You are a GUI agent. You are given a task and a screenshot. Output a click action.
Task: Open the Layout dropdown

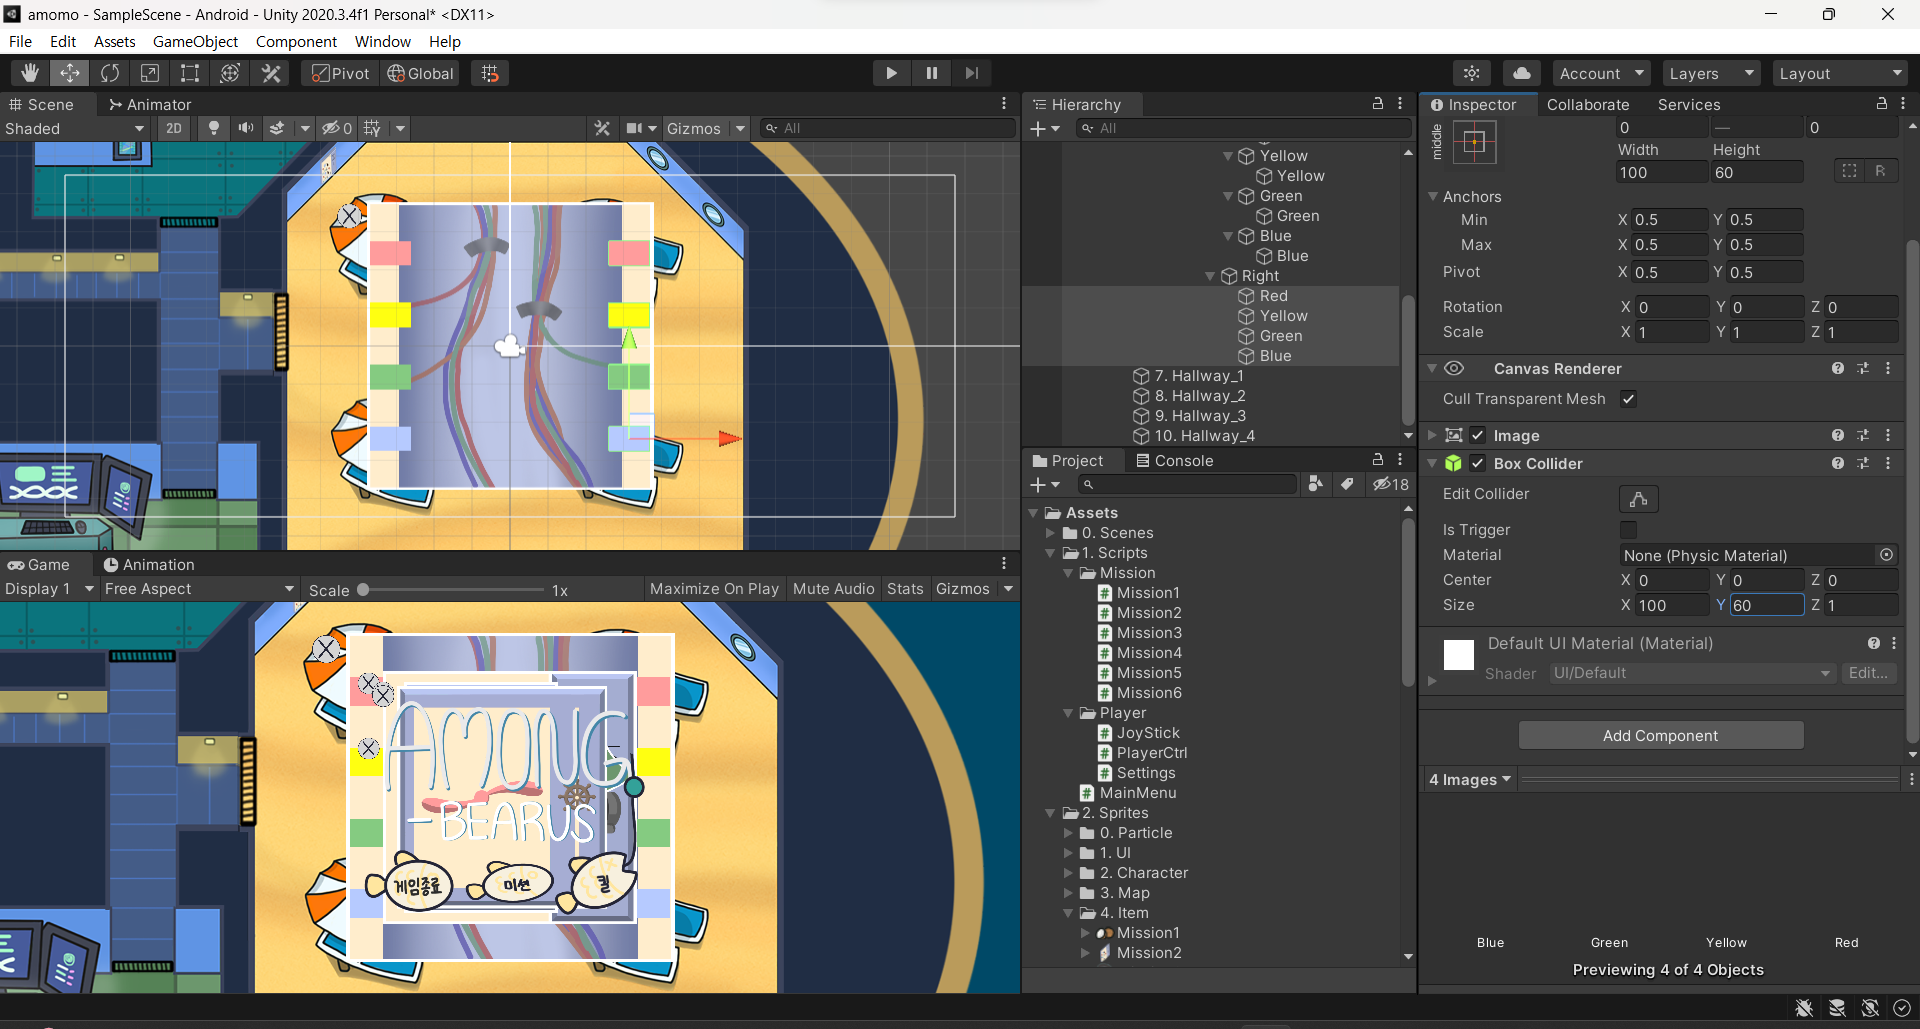(x=1840, y=73)
